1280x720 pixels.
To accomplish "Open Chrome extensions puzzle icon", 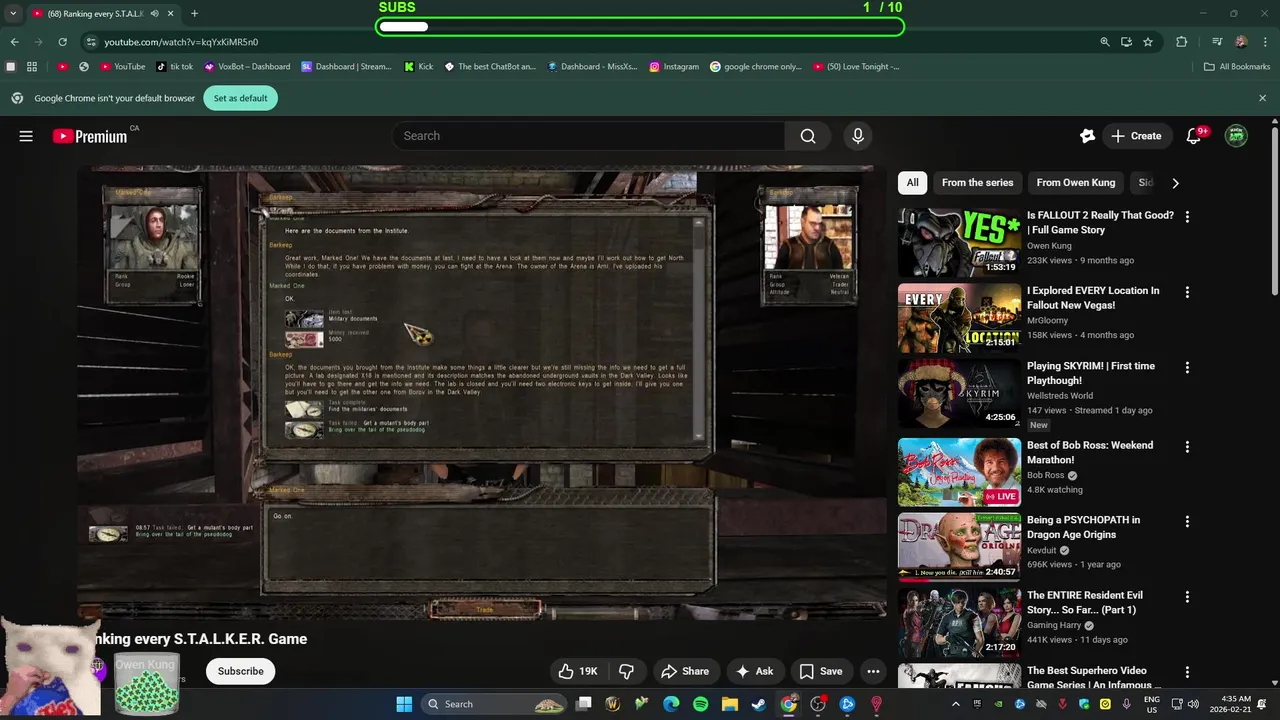I will point(1181,42).
